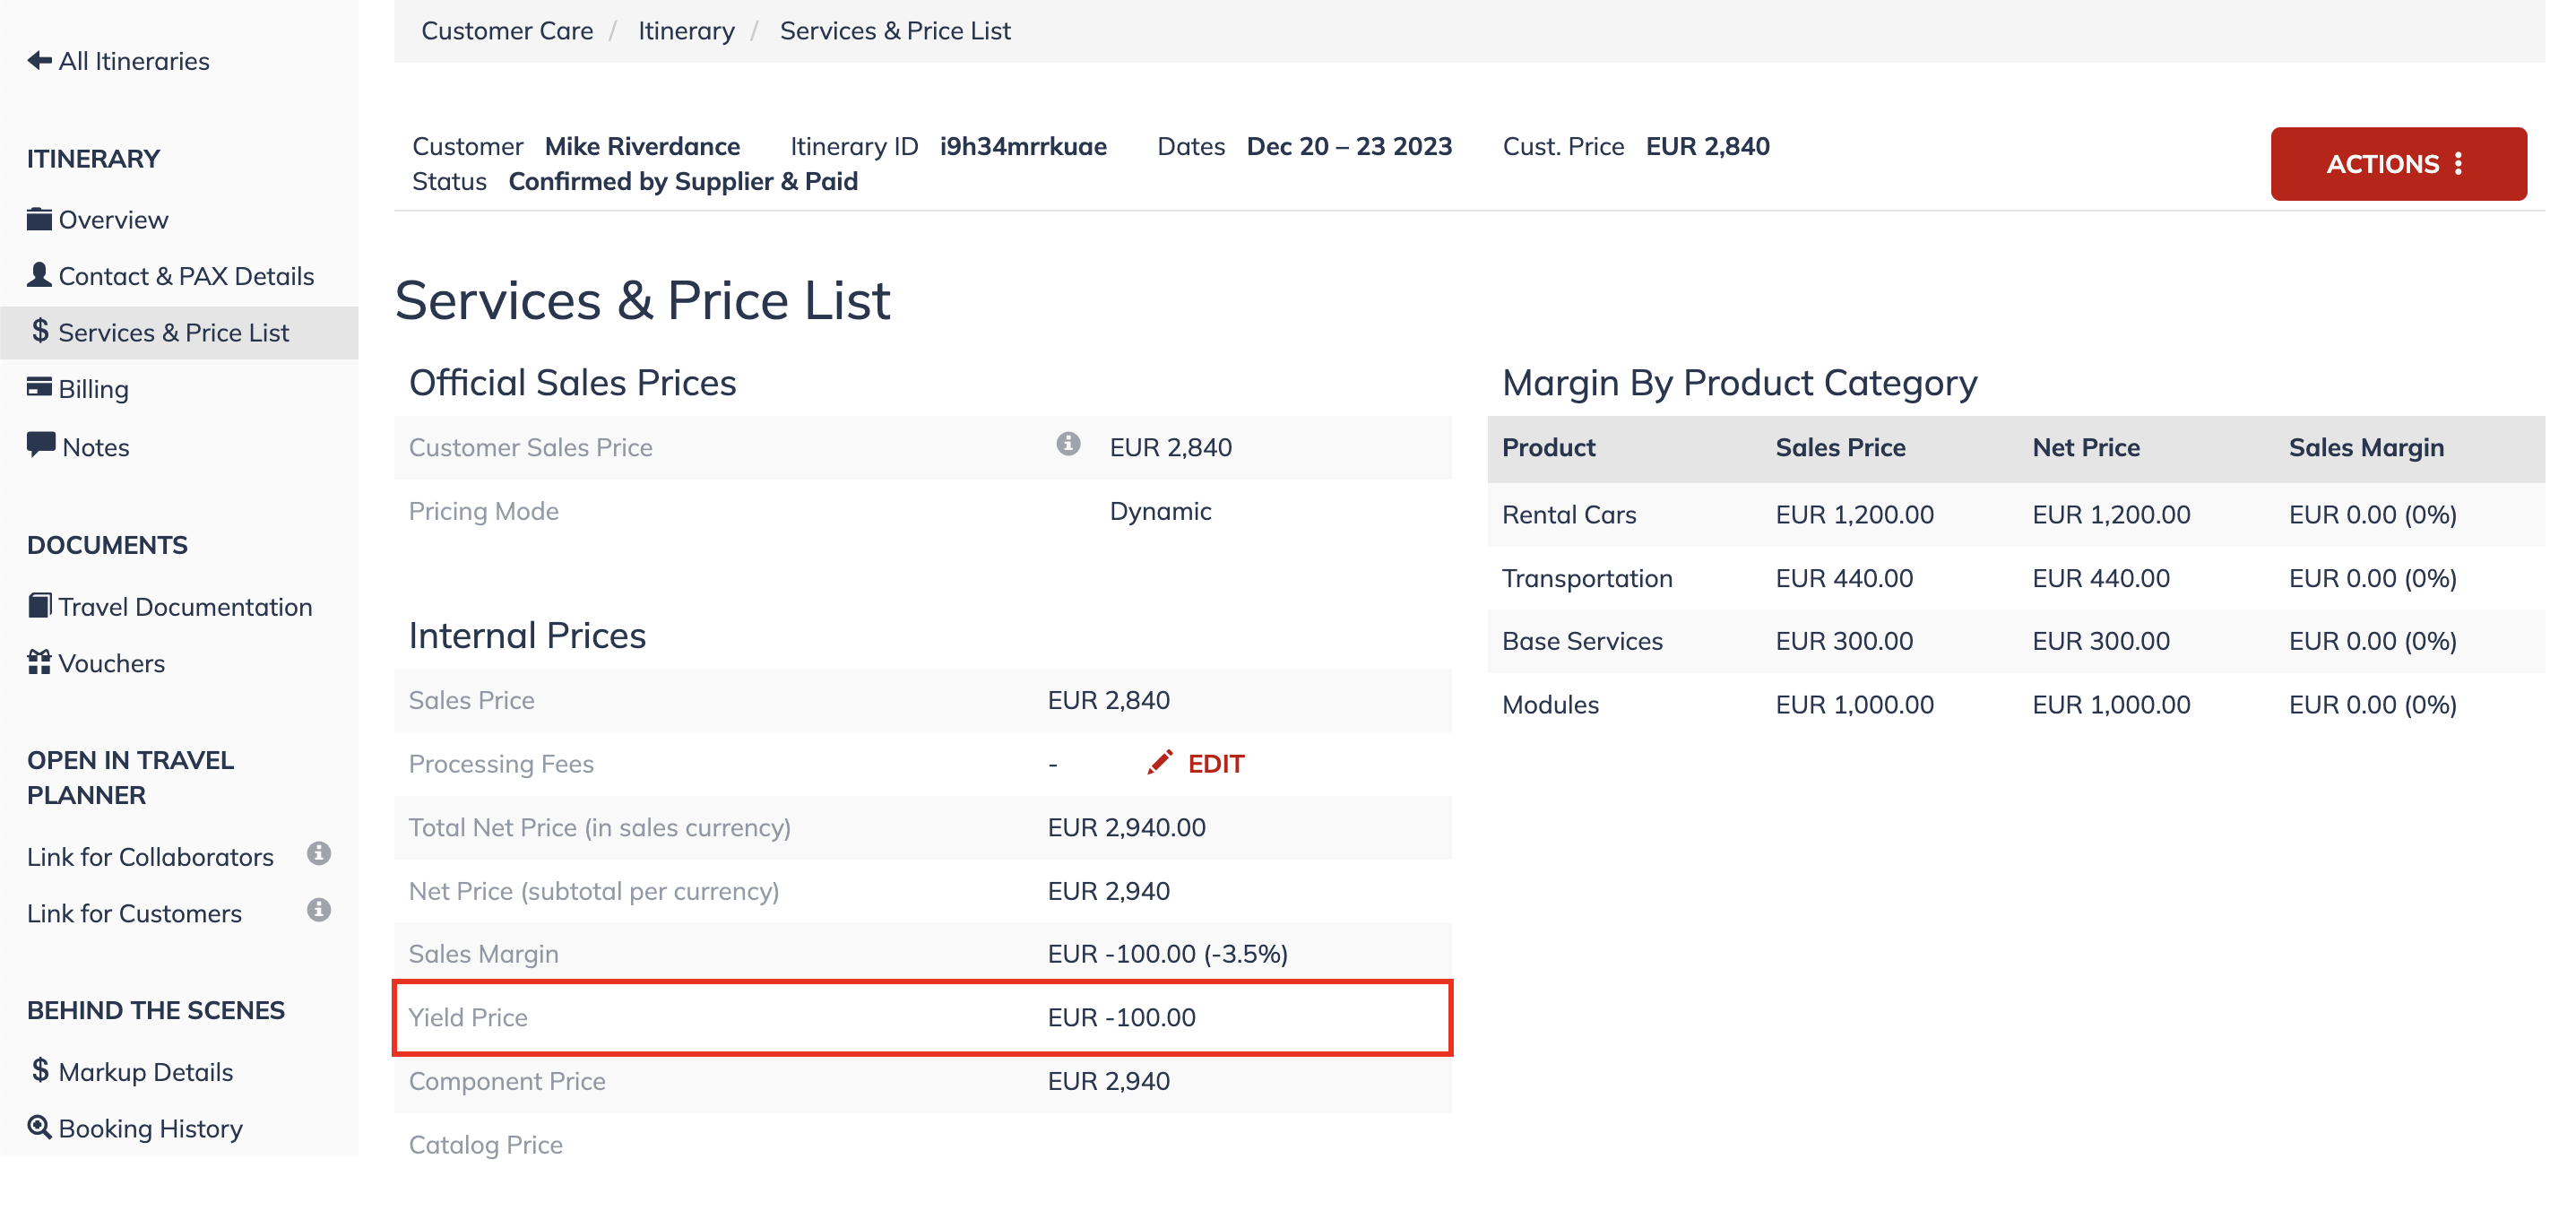2576x1228 pixels.
Task: Open the Billing page
Action: [93, 389]
